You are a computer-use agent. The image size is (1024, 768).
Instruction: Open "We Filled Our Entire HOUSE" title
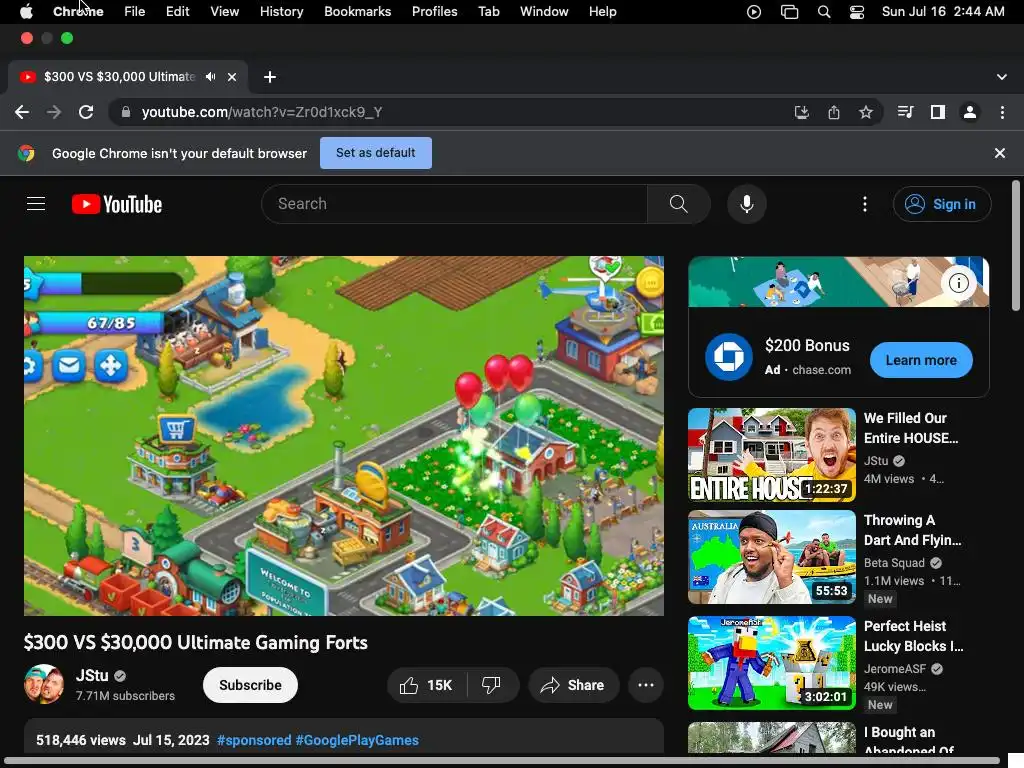click(911, 428)
